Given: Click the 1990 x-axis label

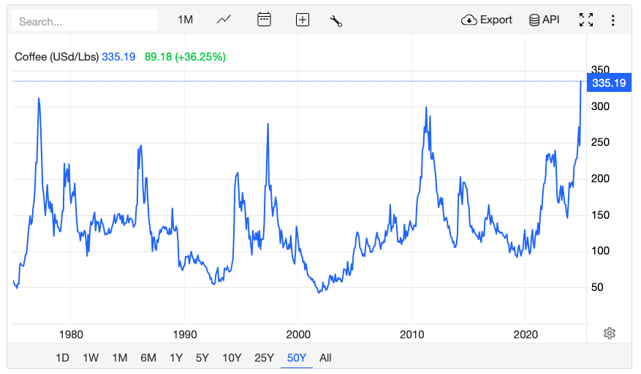Looking at the screenshot, I should point(185,335).
